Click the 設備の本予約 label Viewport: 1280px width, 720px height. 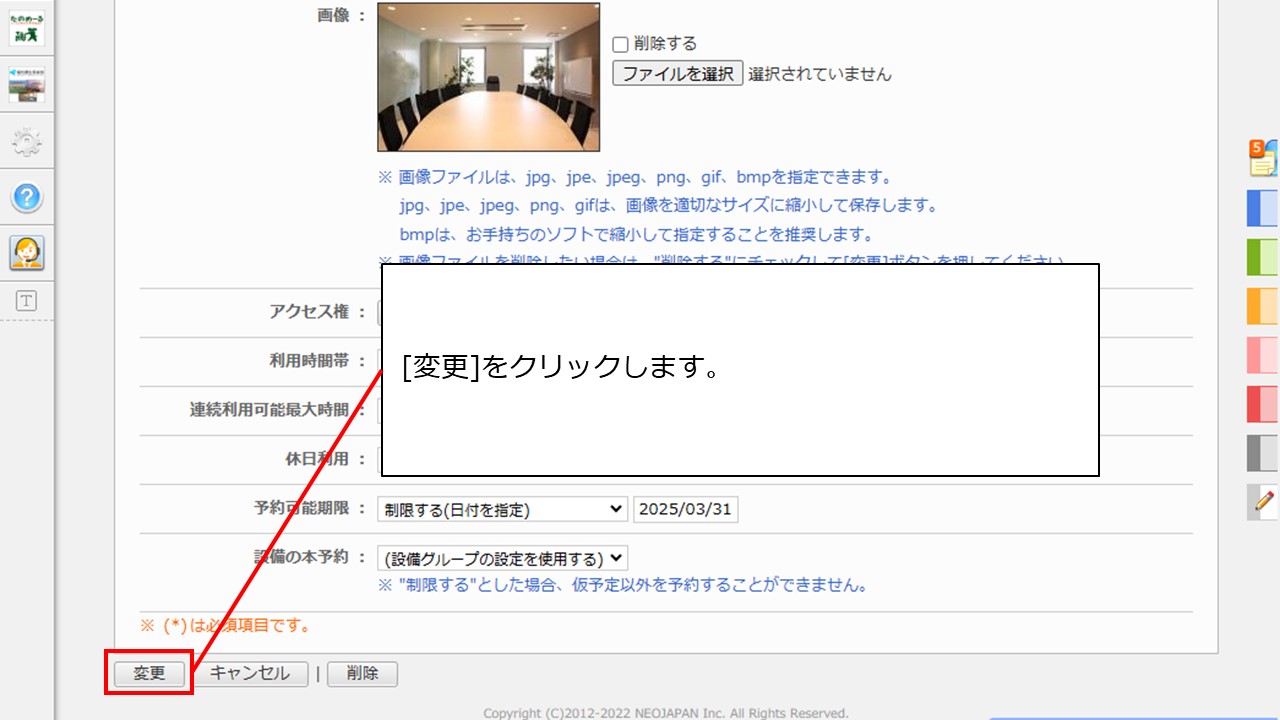click(x=301, y=557)
